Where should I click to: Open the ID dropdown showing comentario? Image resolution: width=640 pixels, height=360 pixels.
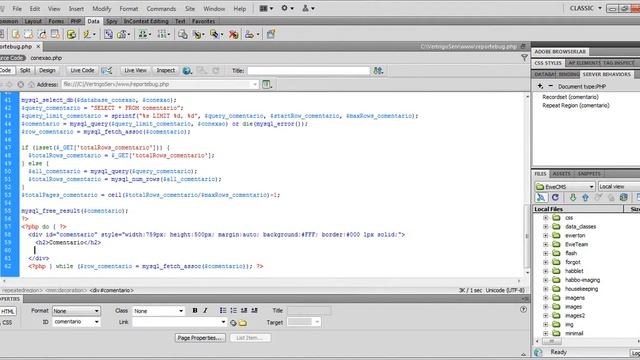click(76, 322)
